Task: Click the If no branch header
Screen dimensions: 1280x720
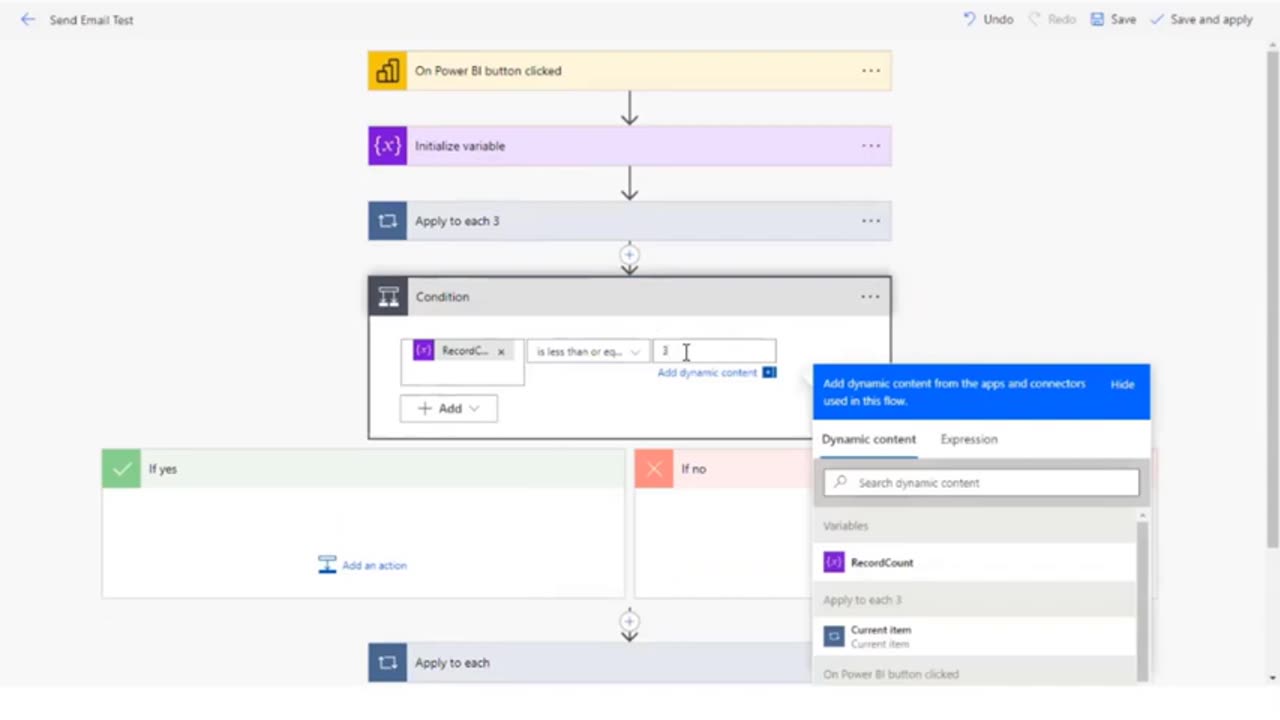Action: [x=724, y=469]
